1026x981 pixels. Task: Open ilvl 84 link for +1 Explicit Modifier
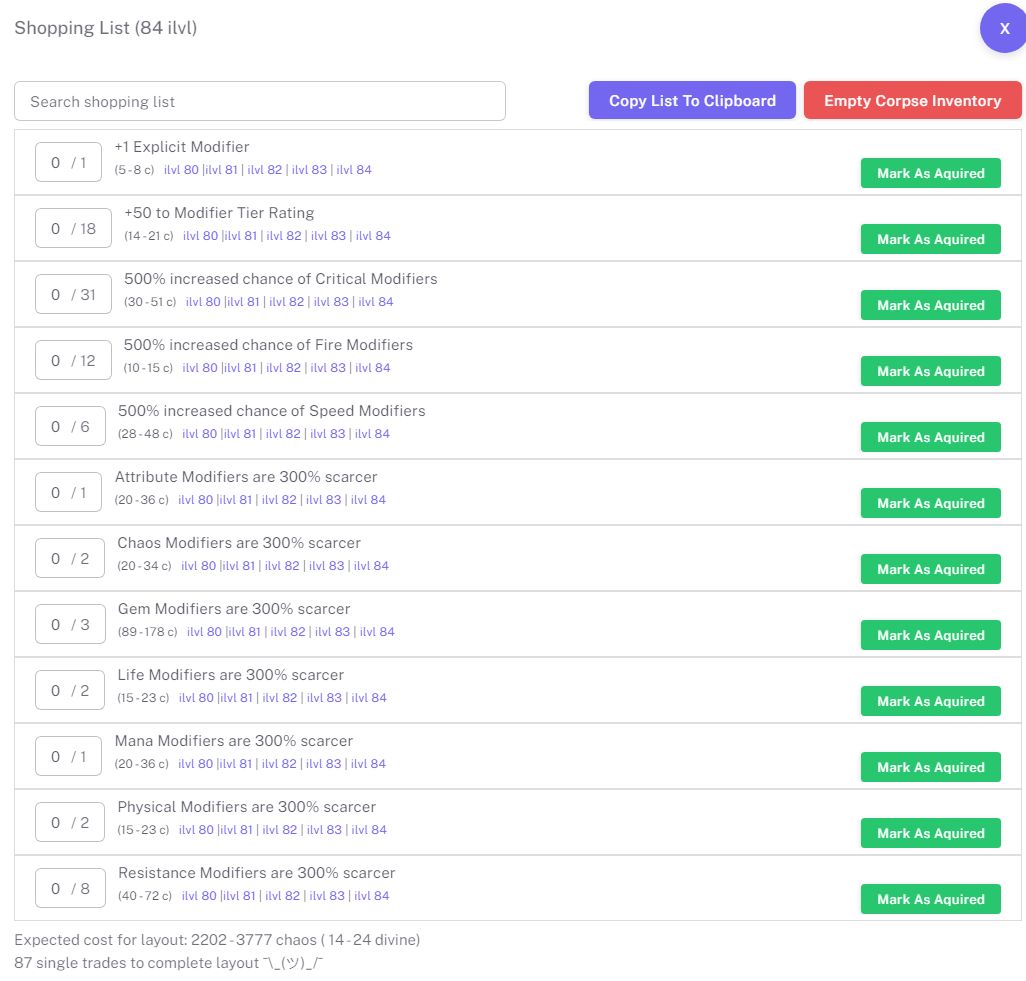click(354, 170)
